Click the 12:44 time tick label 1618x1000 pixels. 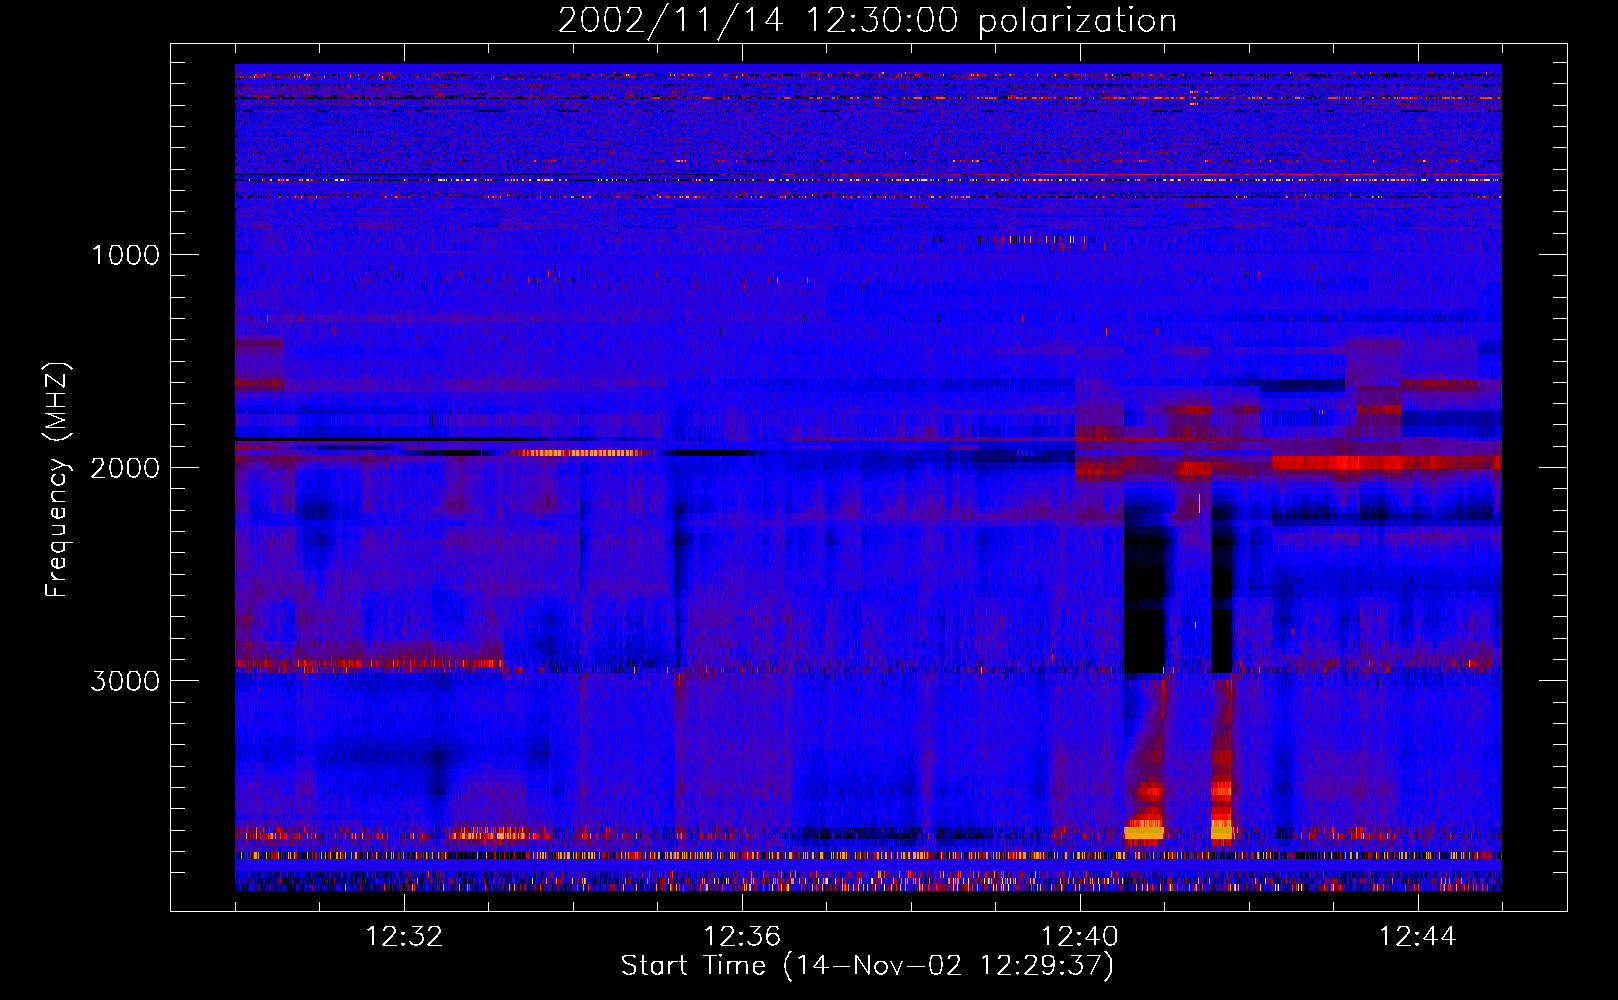click(x=1418, y=937)
